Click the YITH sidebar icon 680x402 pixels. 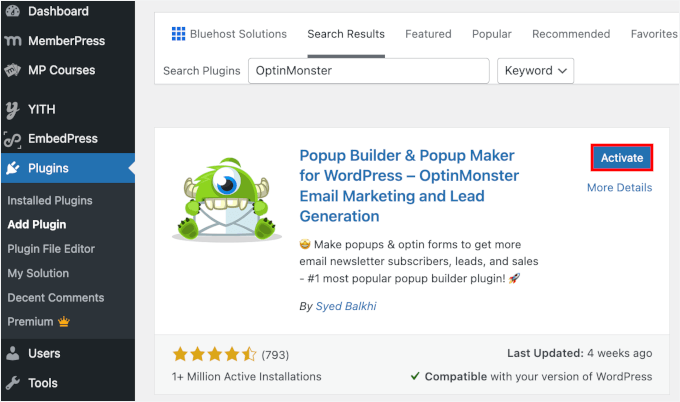click(x=13, y=110)
